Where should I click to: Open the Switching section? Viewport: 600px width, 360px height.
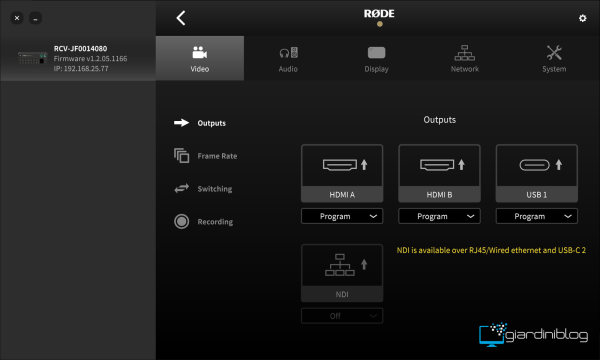(x=203, y=189)
